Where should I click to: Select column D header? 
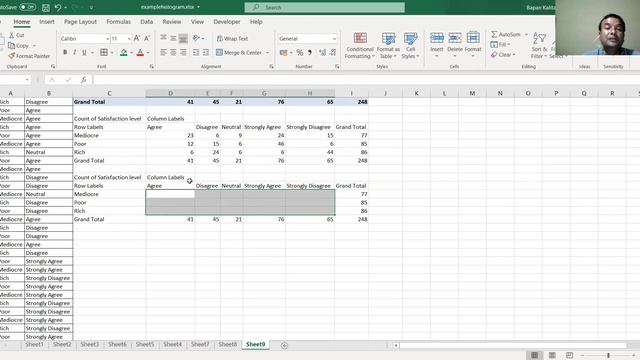pos(170,93)
